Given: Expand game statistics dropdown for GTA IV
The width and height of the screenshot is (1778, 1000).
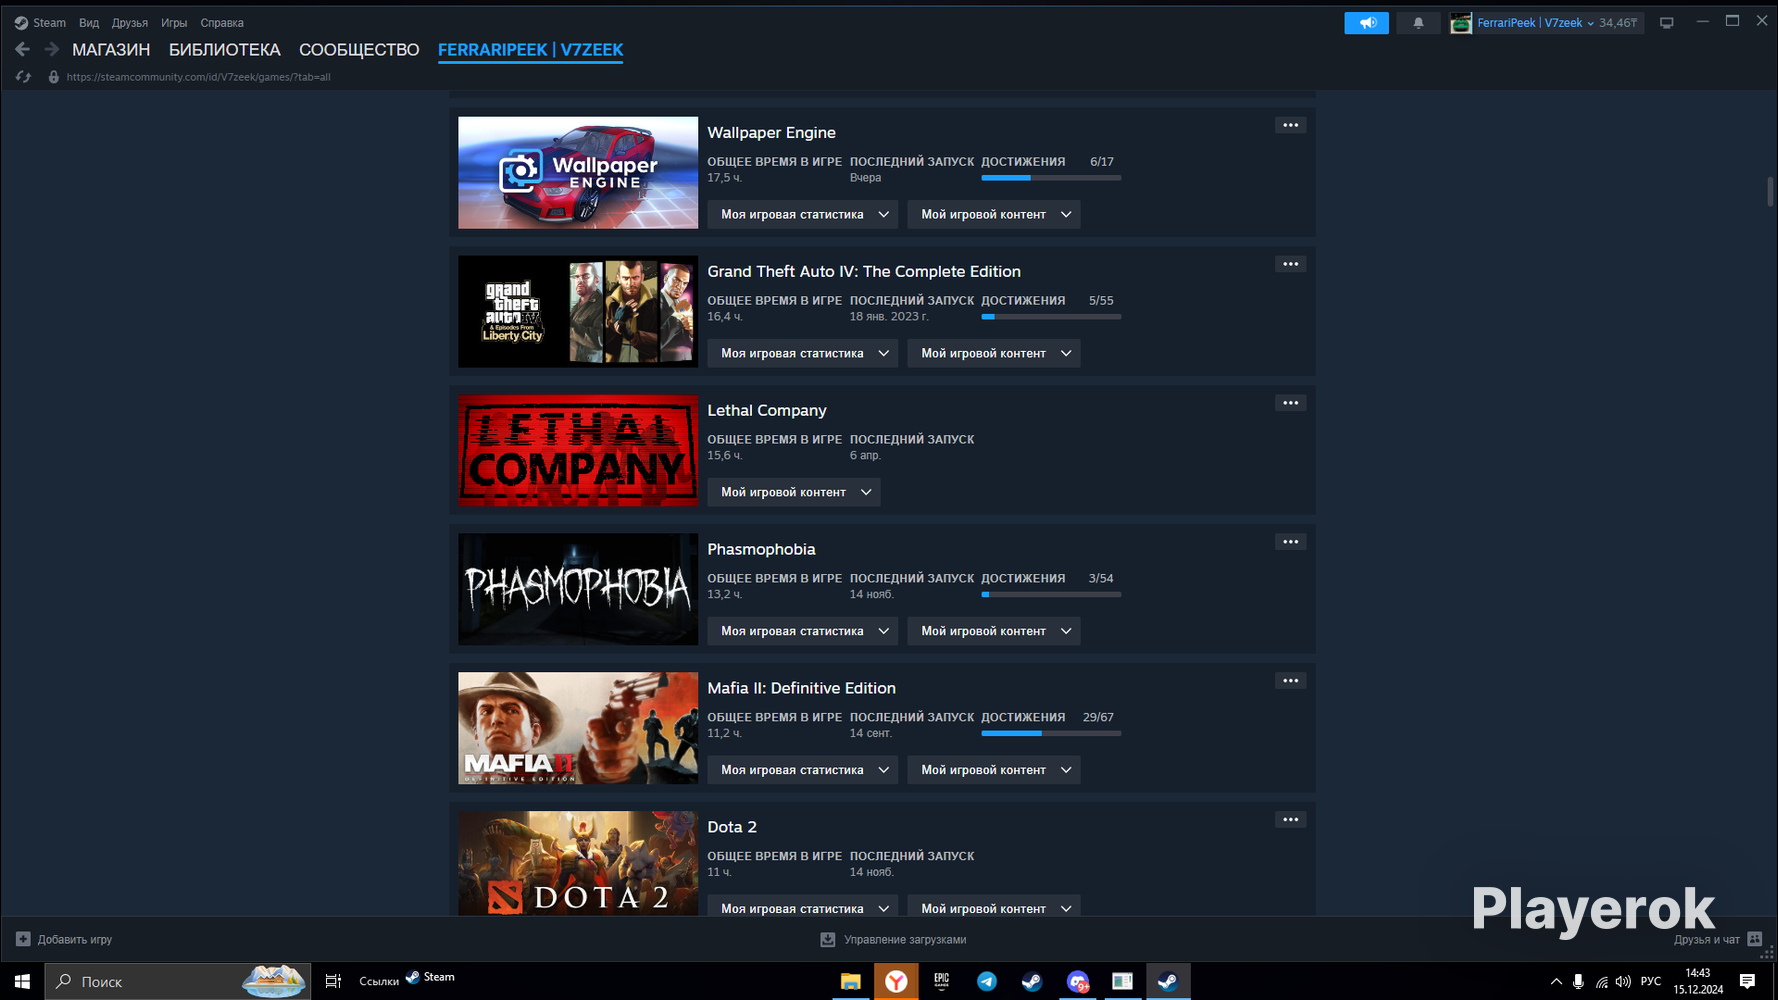Looking at the screenshot, I should pos(803,353).
